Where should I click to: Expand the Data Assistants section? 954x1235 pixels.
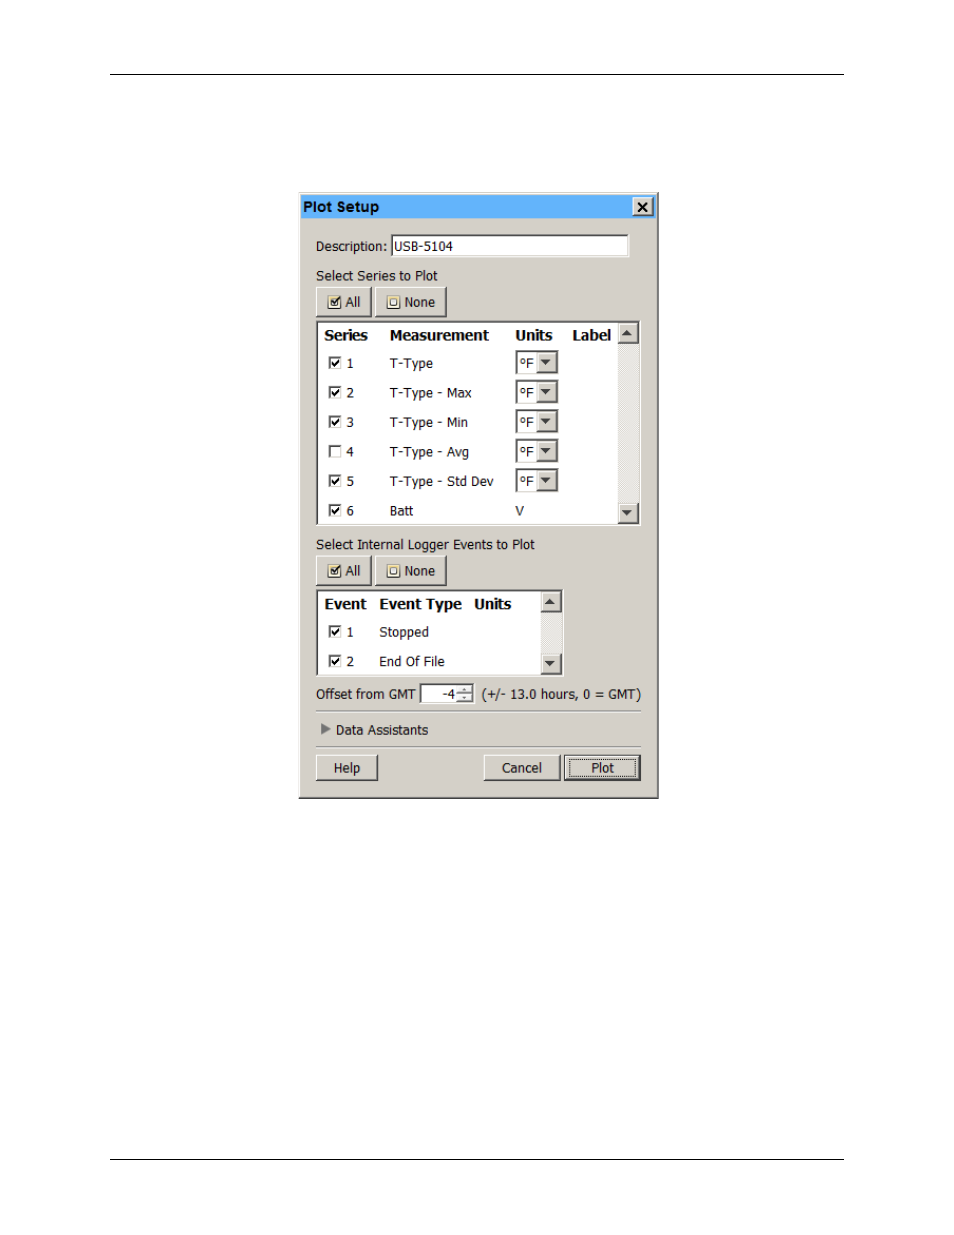pyautogui.click(x=326, y=729)
